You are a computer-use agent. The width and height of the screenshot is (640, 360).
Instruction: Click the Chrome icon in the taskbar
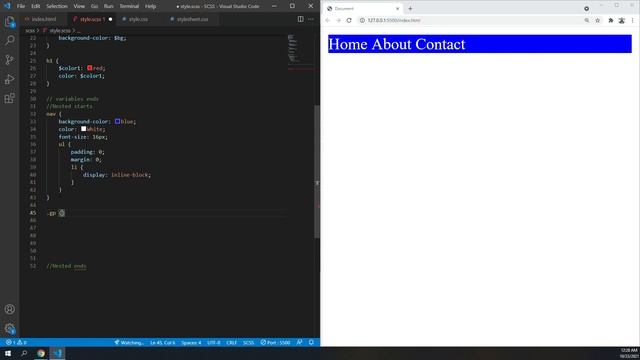[x=41, y=353]
